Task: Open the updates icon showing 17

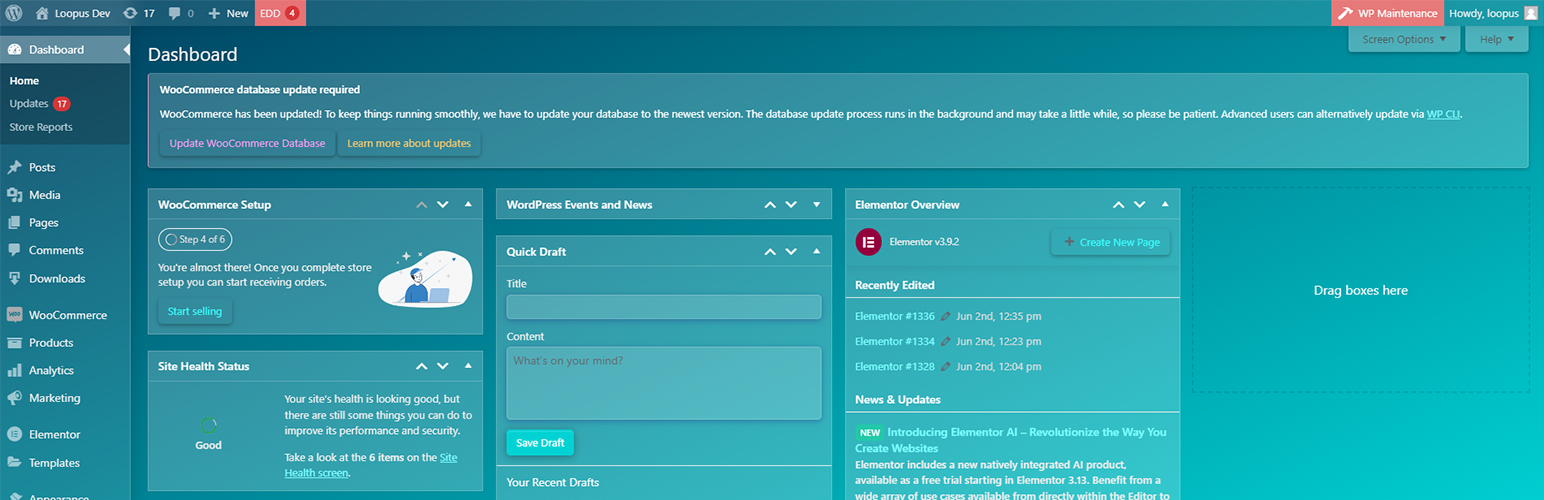Action: [x=130, y=14]
